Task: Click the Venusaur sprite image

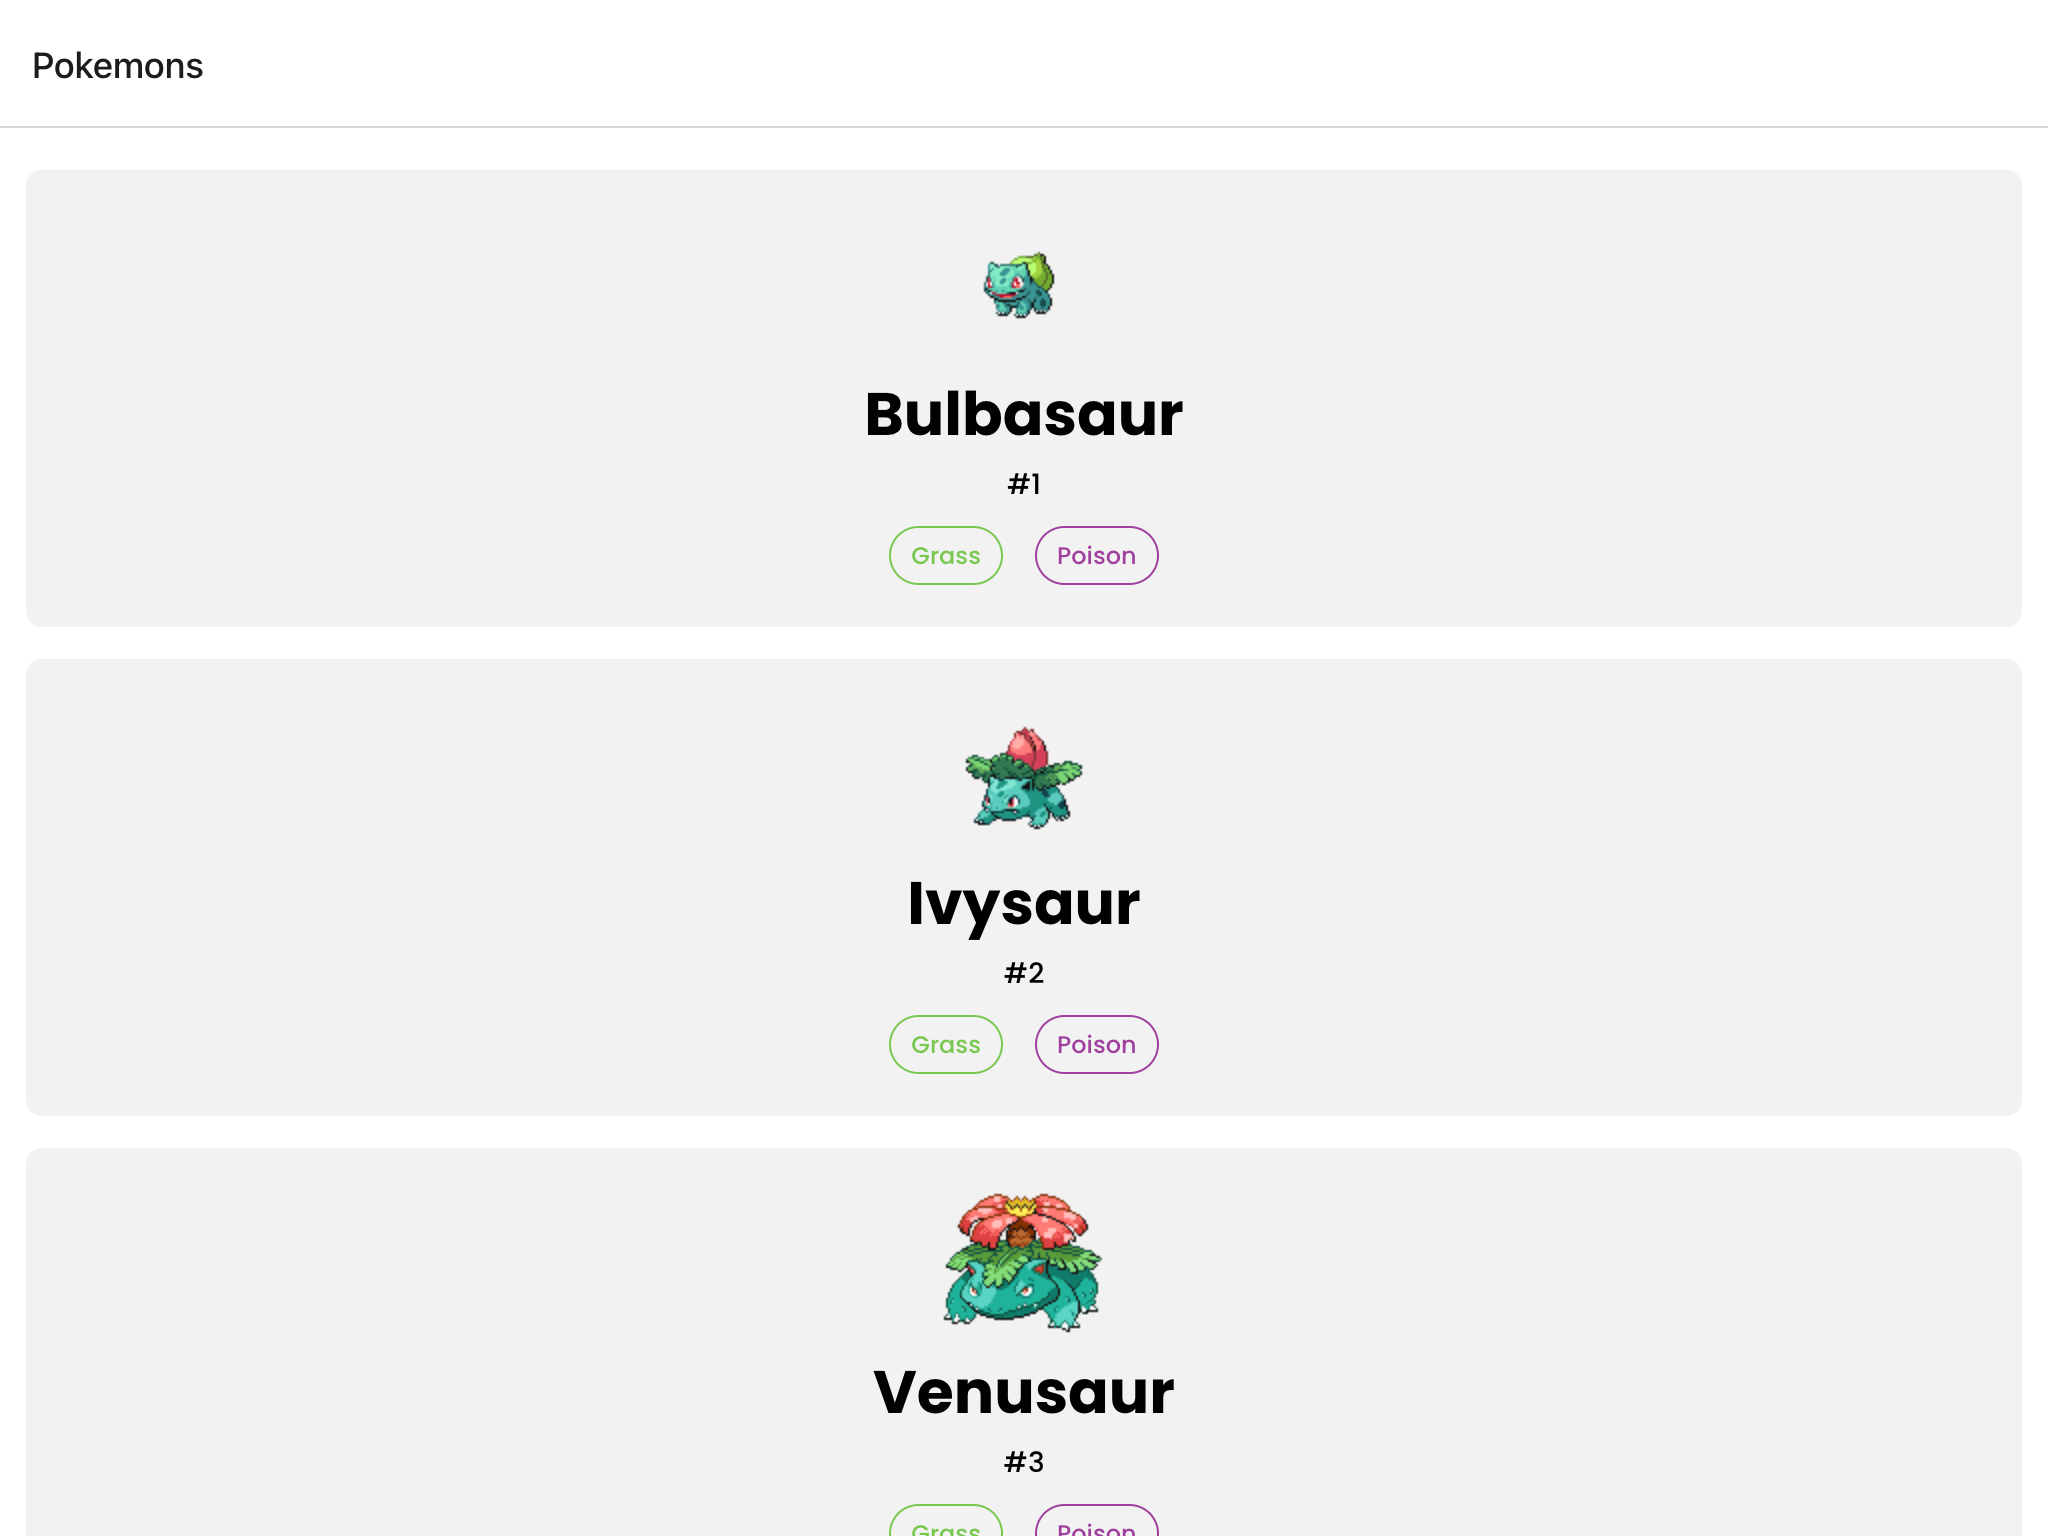Action: (1022, 1261)
